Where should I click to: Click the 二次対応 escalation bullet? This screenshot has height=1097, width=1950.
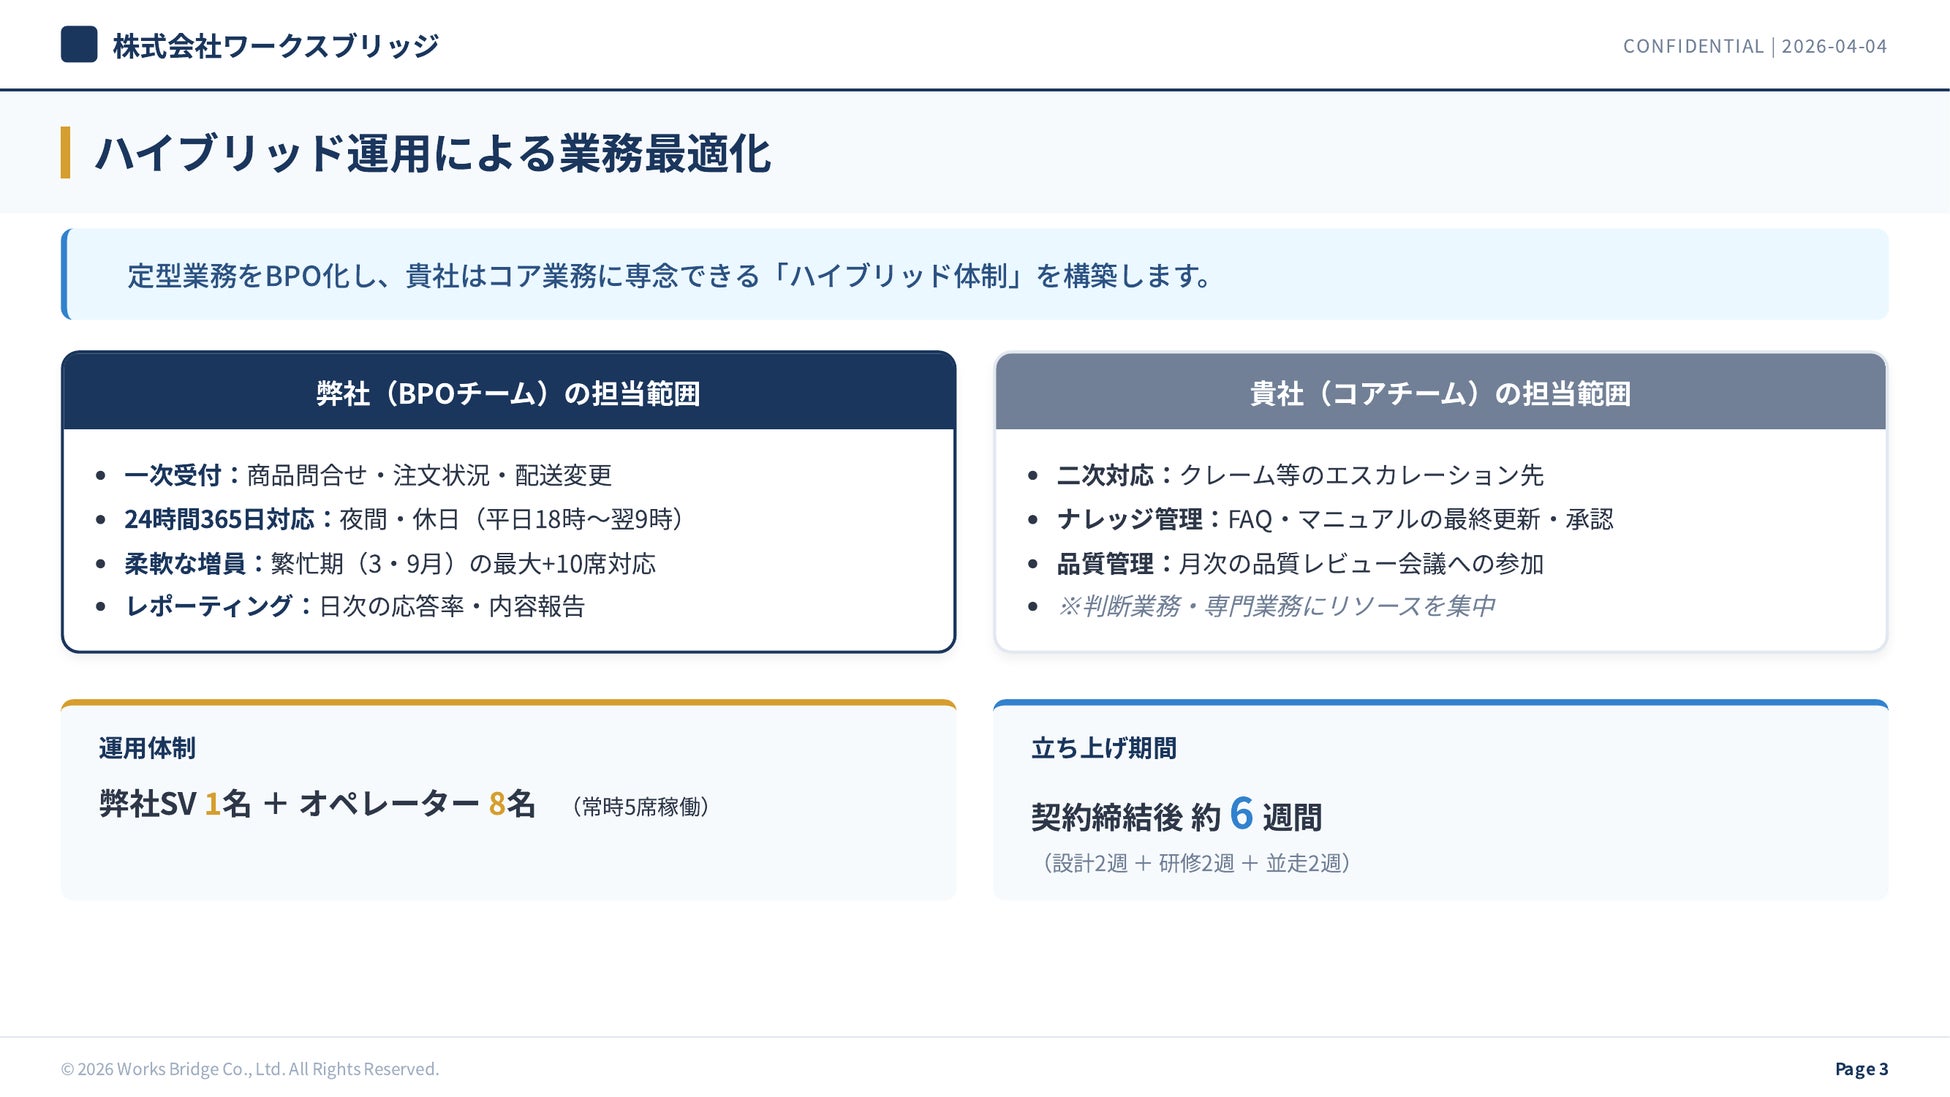coord(1299,475)
